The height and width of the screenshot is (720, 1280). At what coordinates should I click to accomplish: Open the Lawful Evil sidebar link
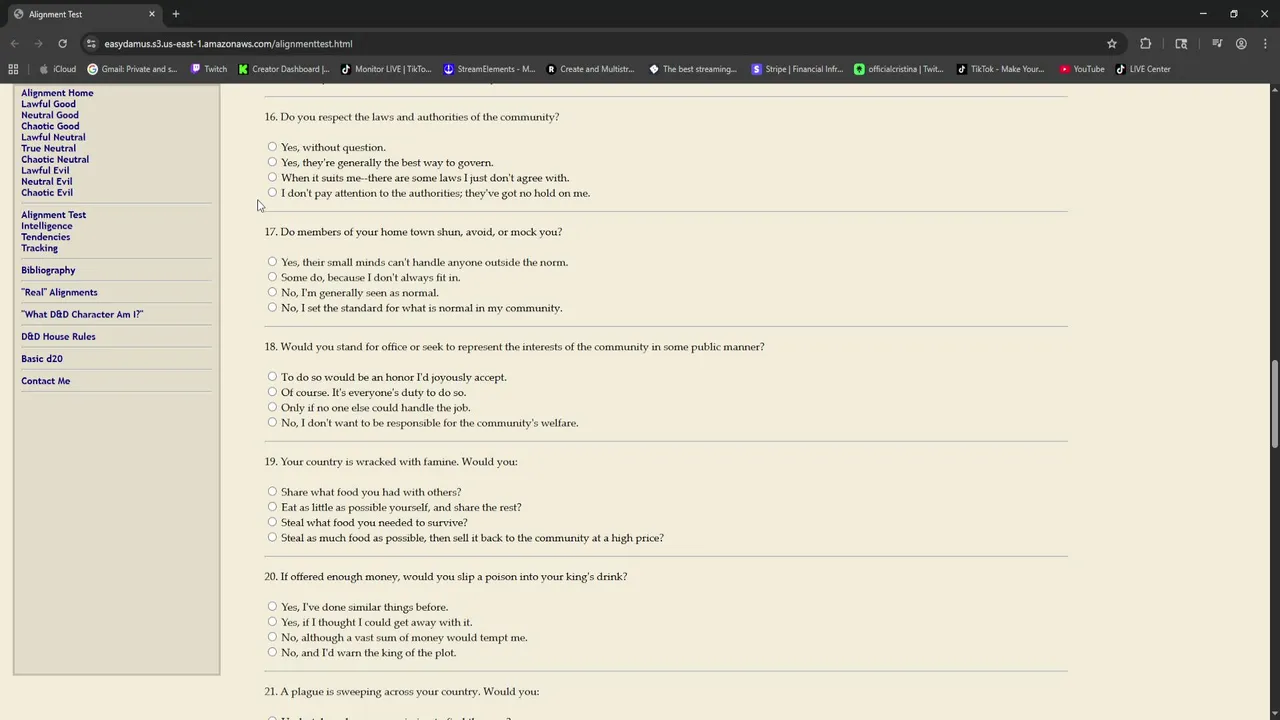pos(45,170)
